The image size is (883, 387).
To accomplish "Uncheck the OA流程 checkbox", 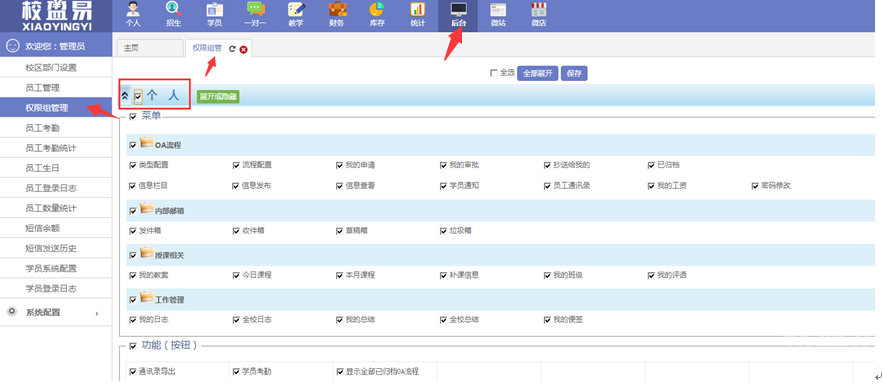I will [133, 145].
